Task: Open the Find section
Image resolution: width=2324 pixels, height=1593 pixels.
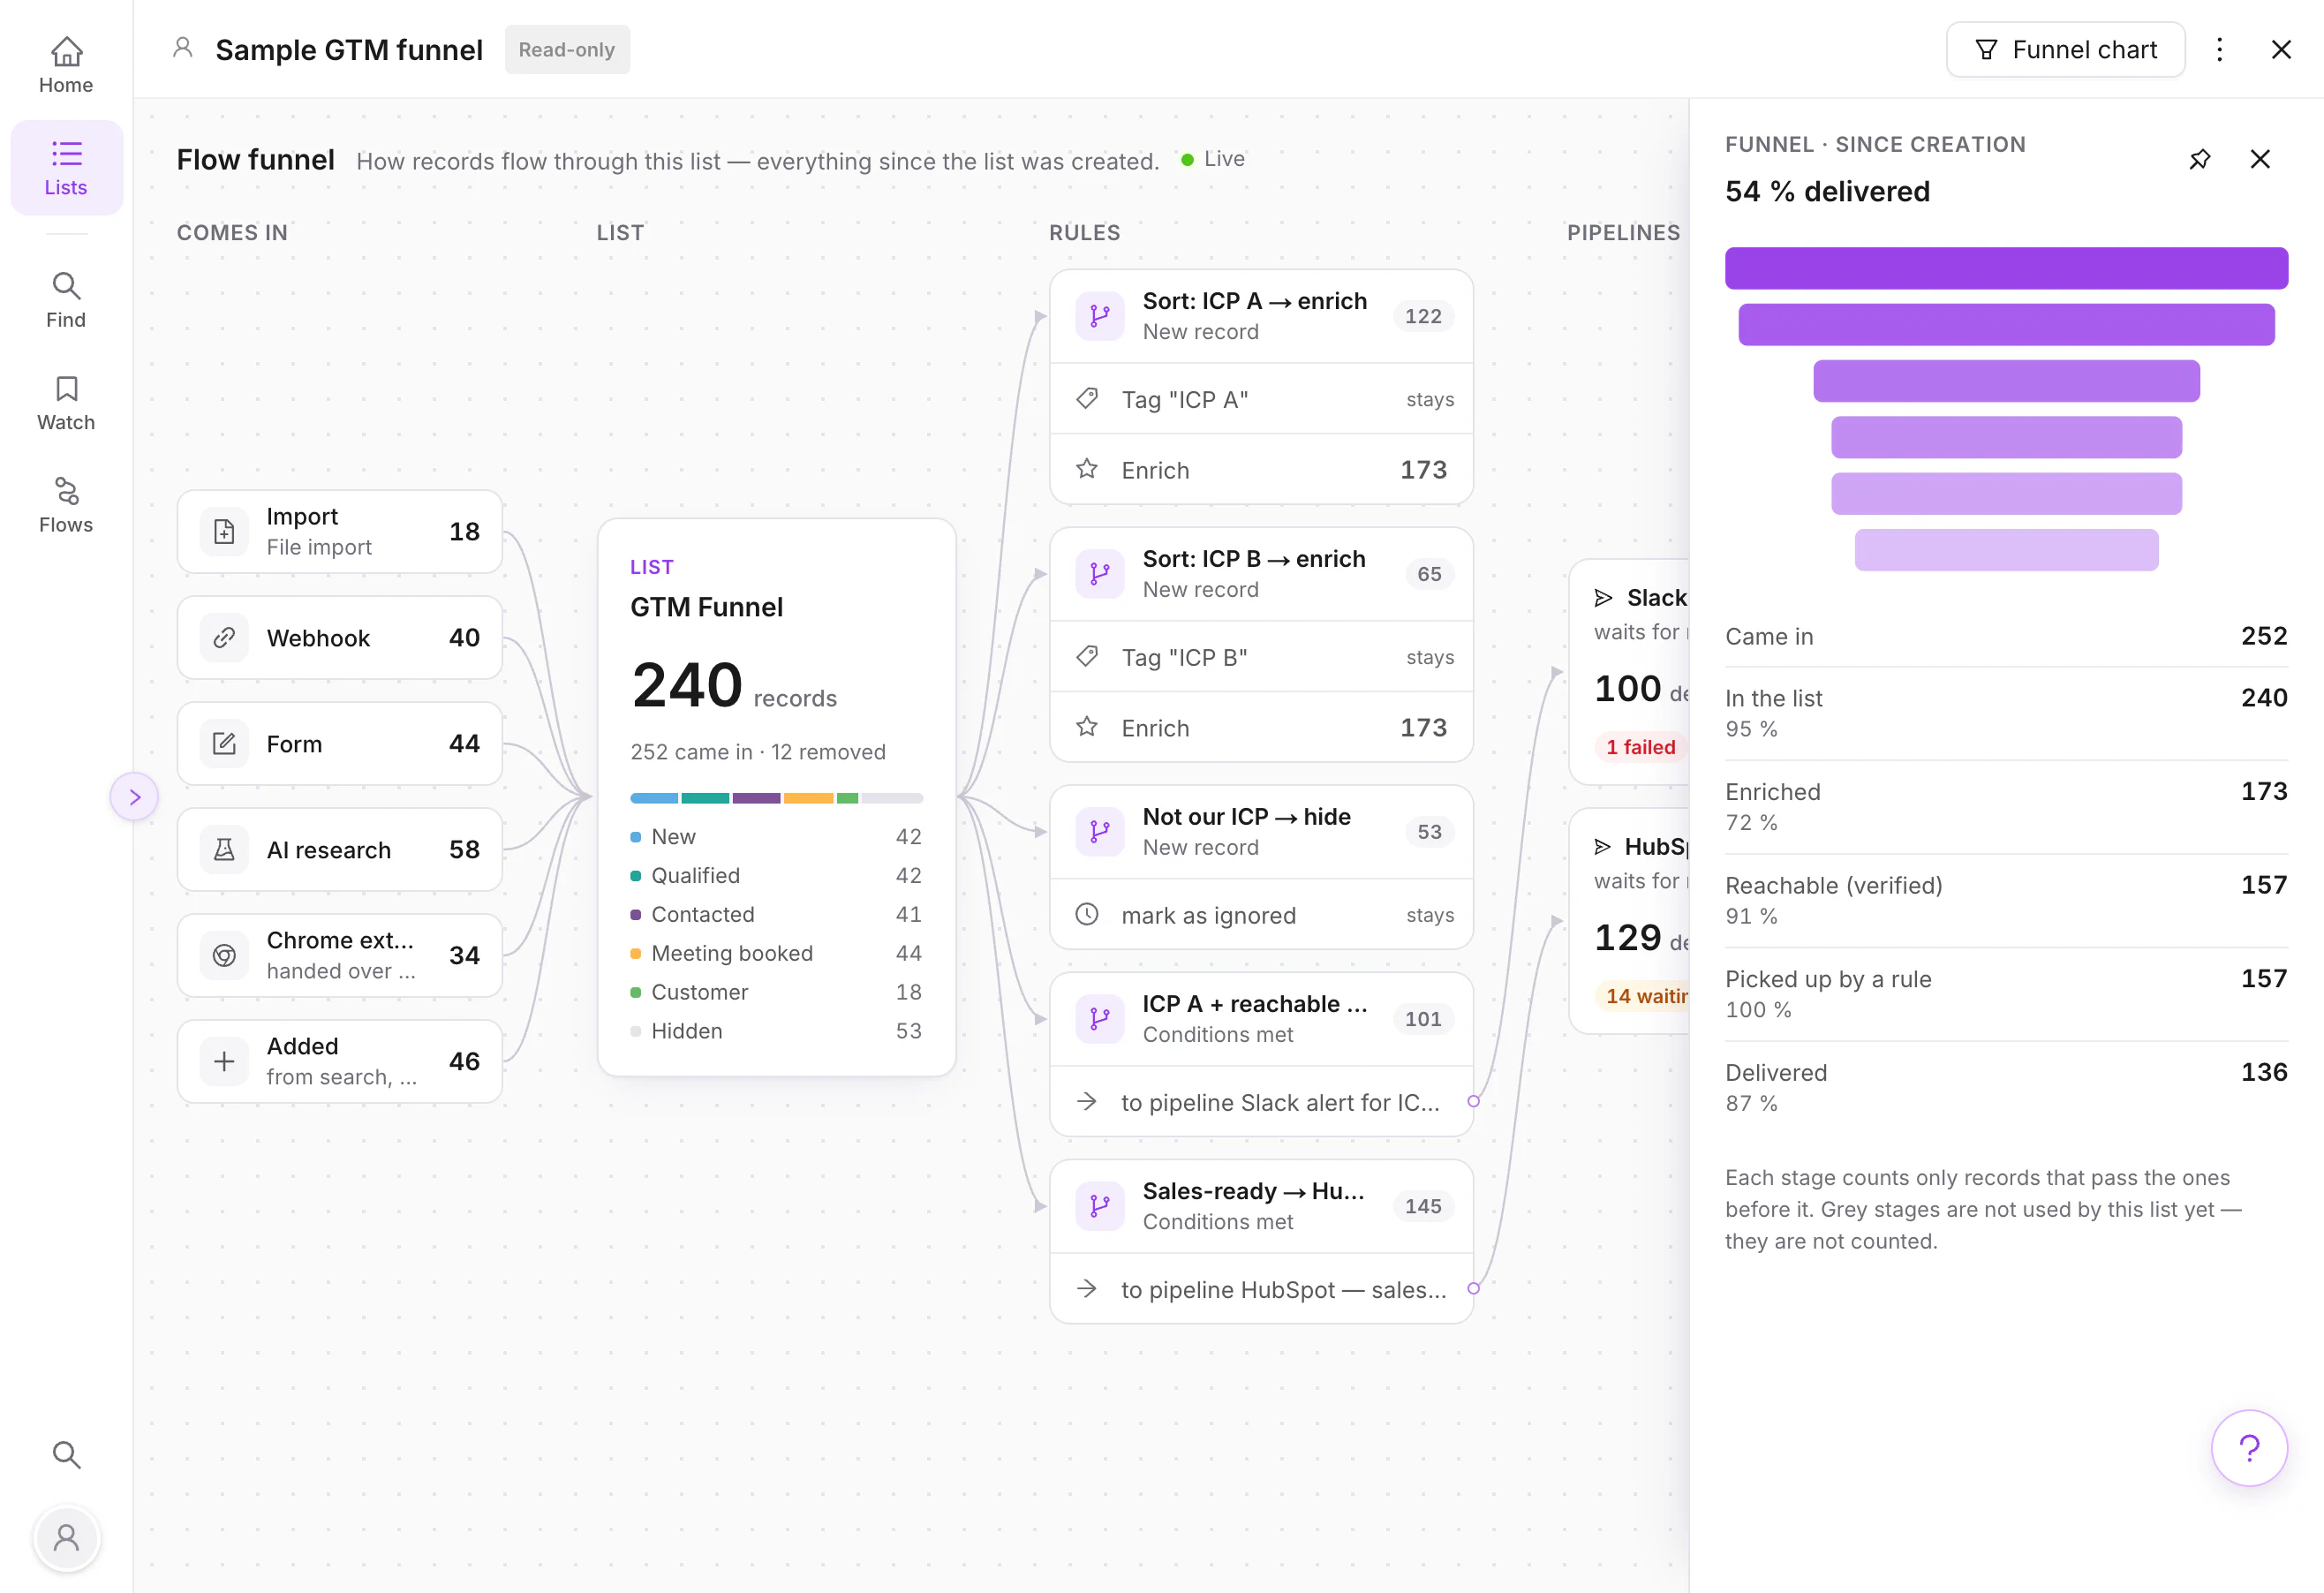Action: point(66,300)
